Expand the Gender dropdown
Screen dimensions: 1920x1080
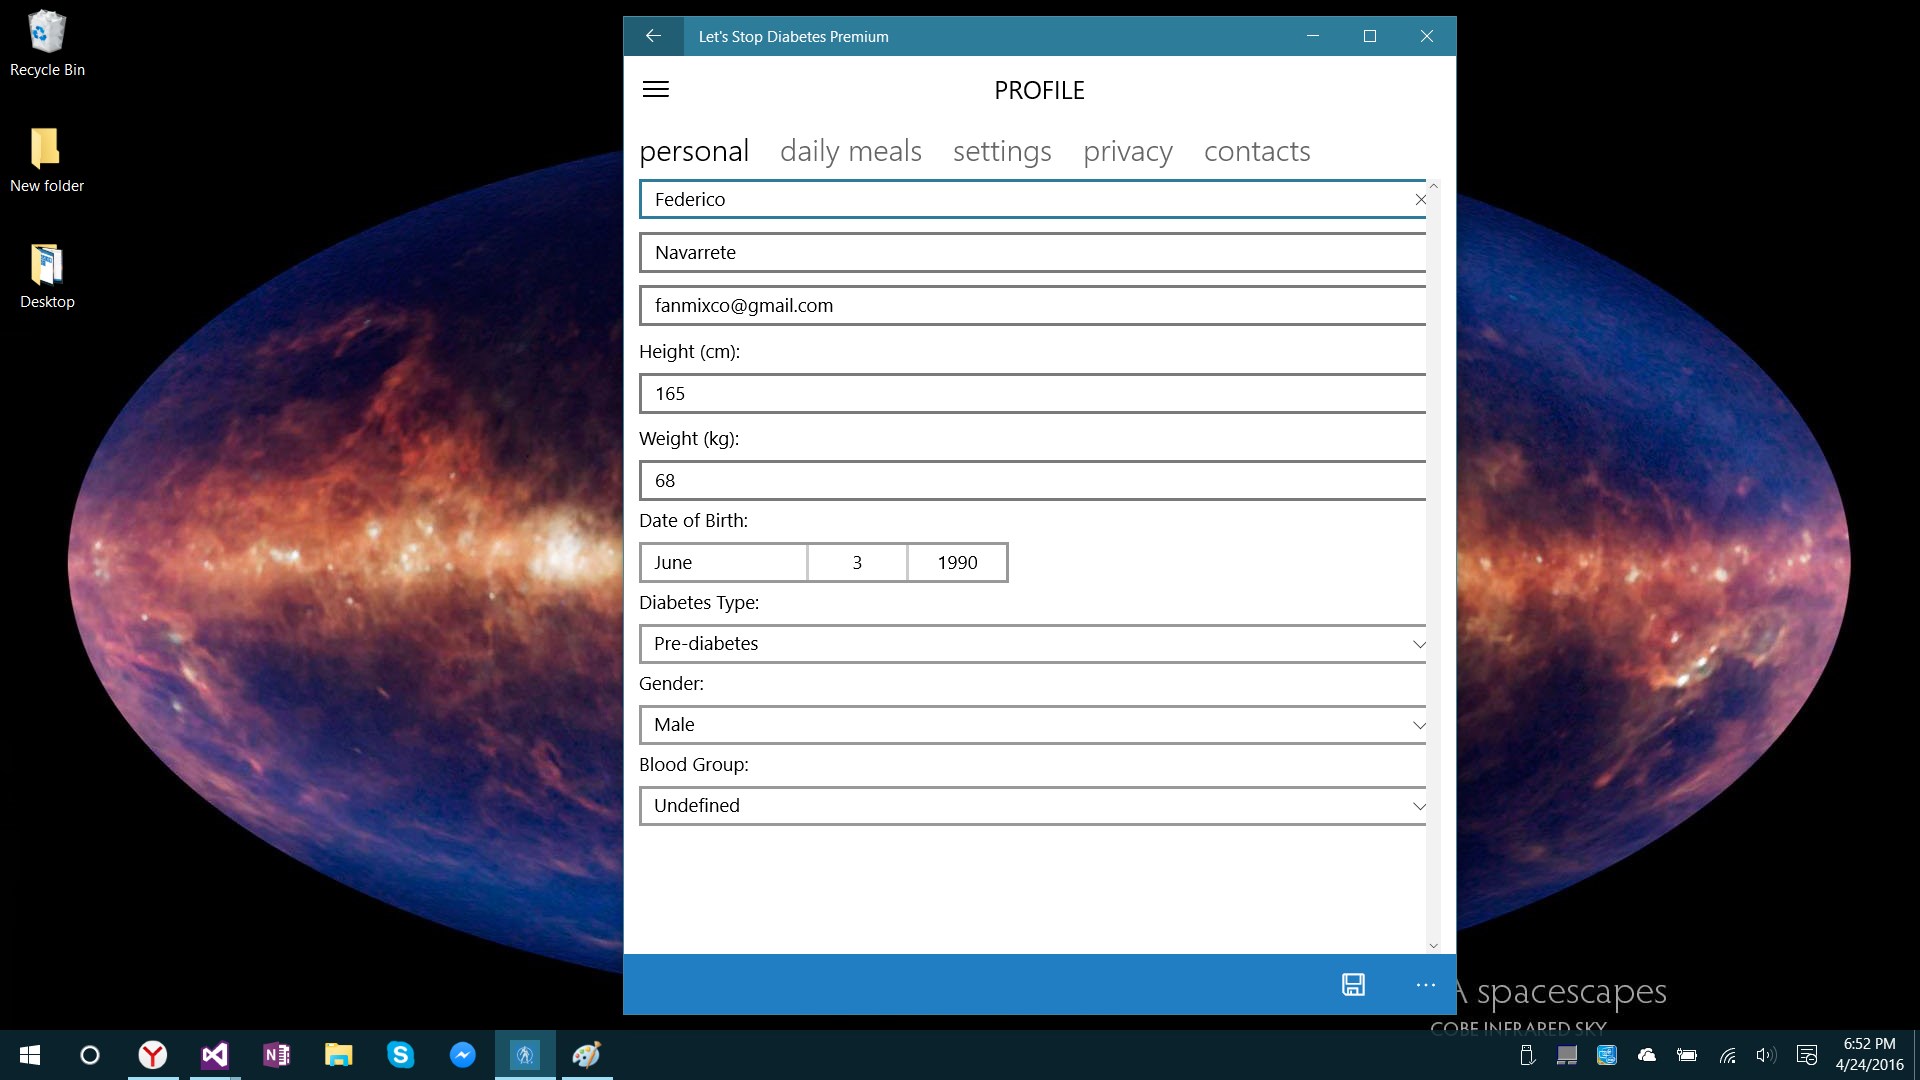[x=1032, y=725]
